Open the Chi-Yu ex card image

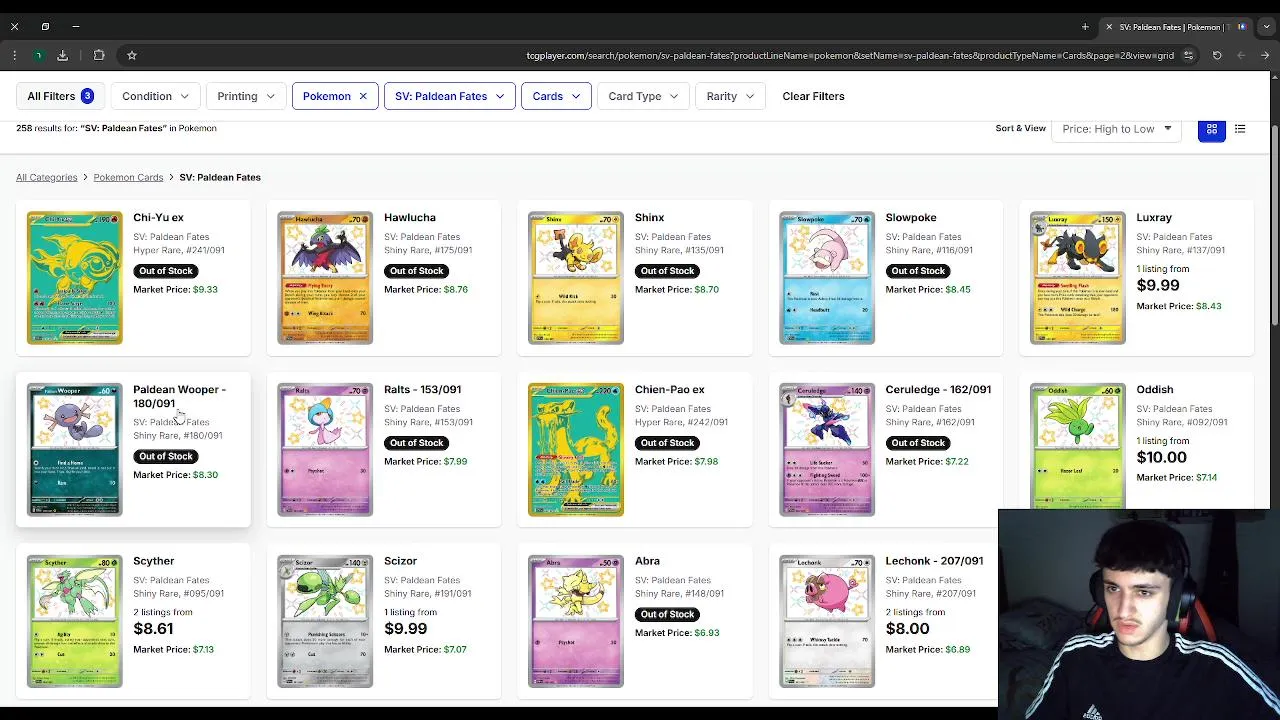click(75, 277)
